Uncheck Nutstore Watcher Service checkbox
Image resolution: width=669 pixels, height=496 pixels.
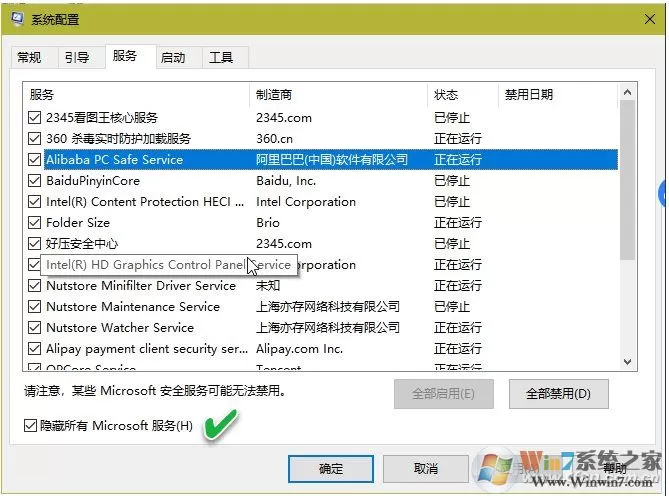coord(34,328)
